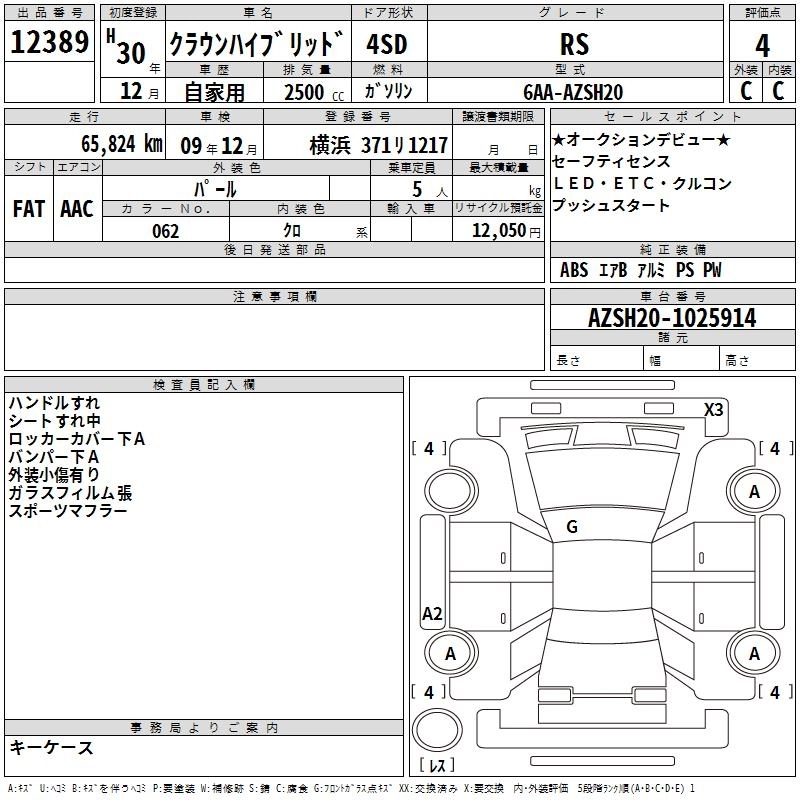Click the displacement value 2500 cc

click(x=314, y=92)
